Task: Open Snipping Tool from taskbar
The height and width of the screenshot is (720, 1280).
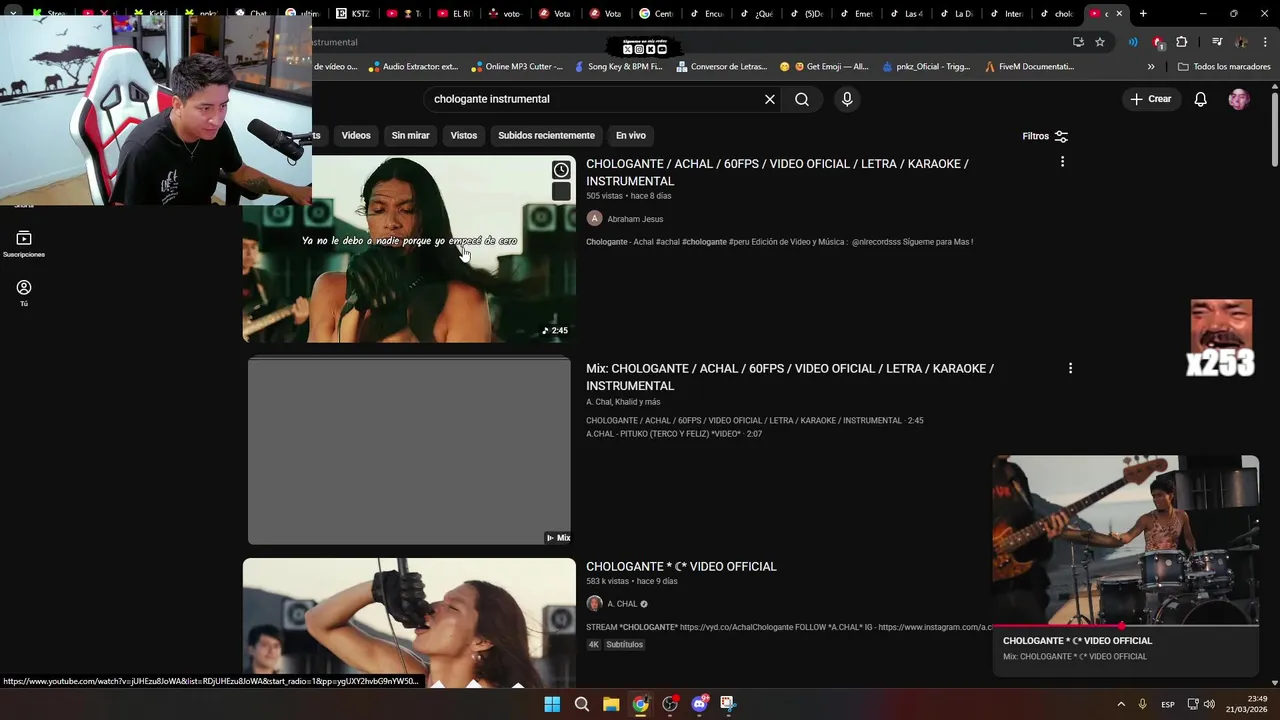Action: (x=727, y=704)
